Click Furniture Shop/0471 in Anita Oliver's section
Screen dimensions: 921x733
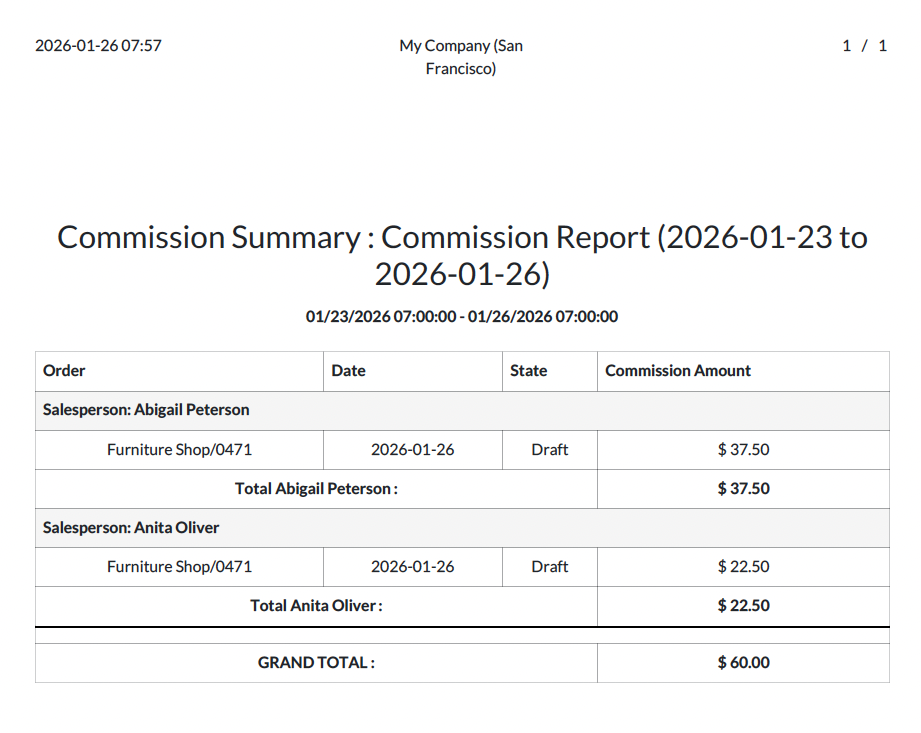pos(179,567)
